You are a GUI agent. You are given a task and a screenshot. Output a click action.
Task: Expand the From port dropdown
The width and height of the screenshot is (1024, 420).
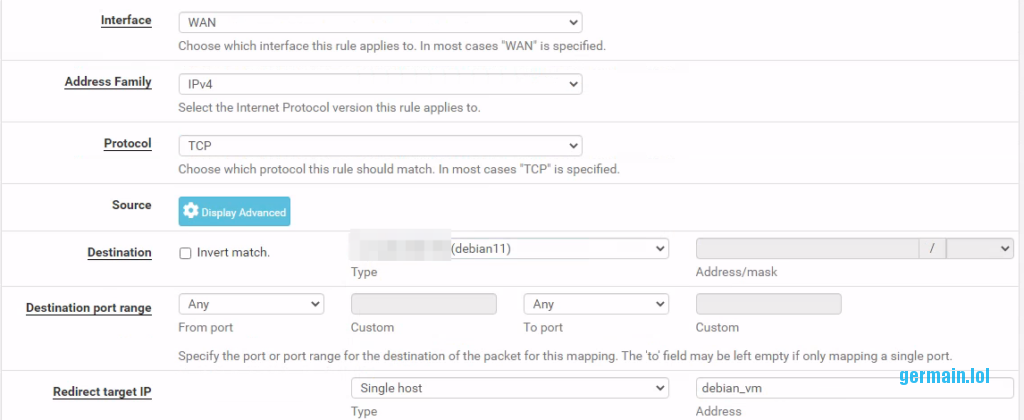point(251,304)
